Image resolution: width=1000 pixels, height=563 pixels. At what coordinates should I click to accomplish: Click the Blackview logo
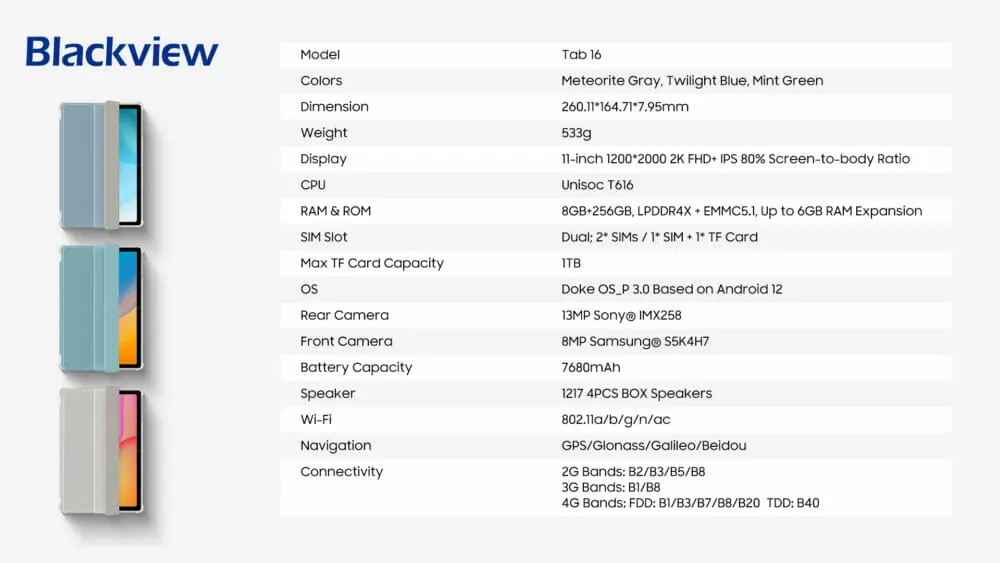tap(121, 52)
